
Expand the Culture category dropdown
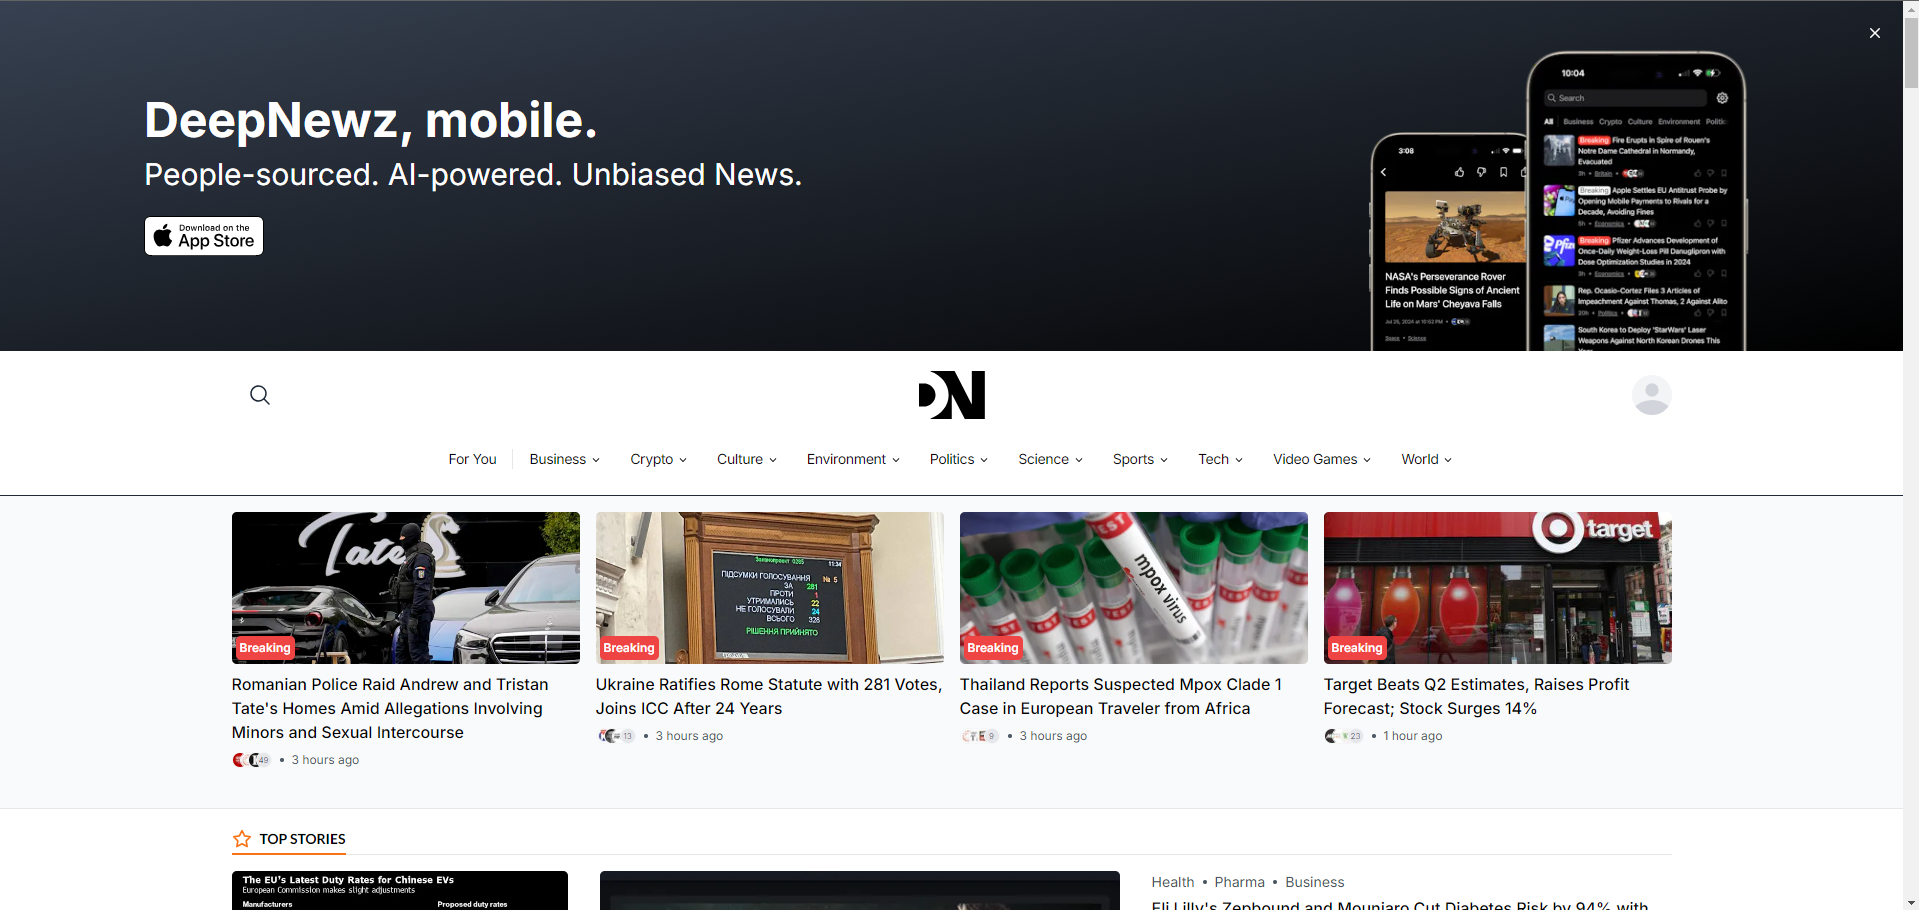tap(747, 459)
